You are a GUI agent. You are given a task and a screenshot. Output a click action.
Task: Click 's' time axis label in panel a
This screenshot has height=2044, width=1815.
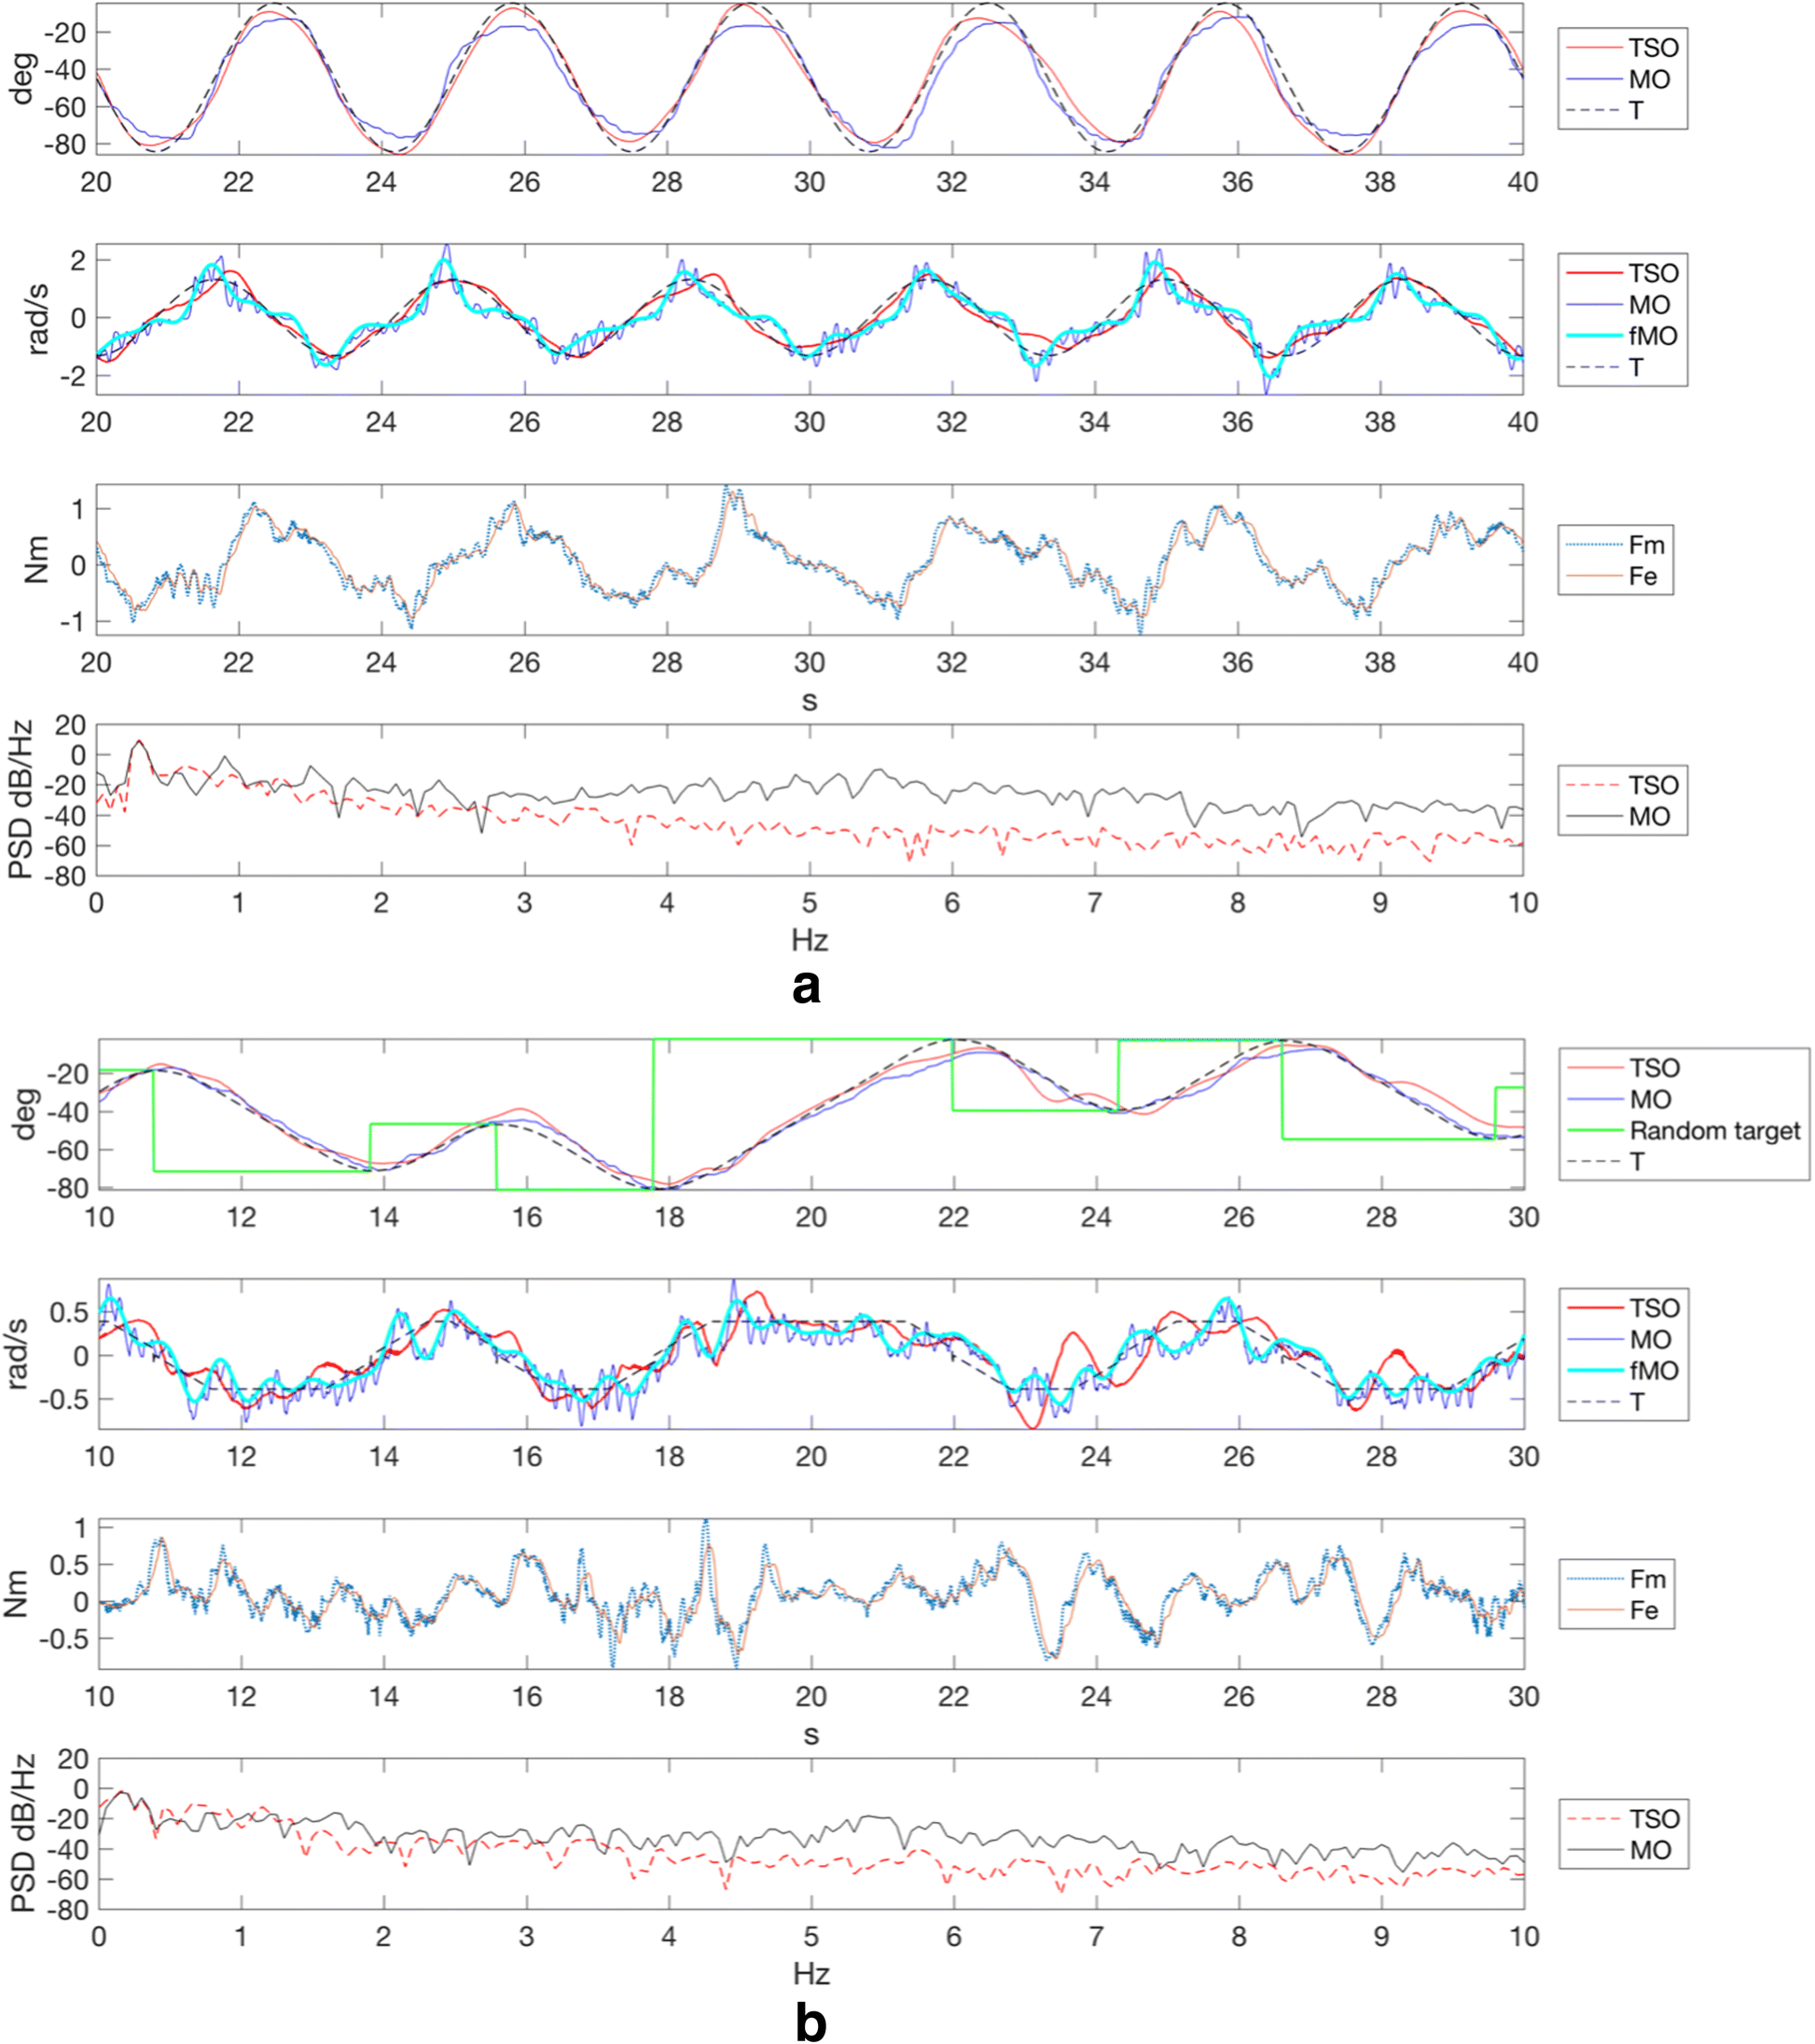809,702
